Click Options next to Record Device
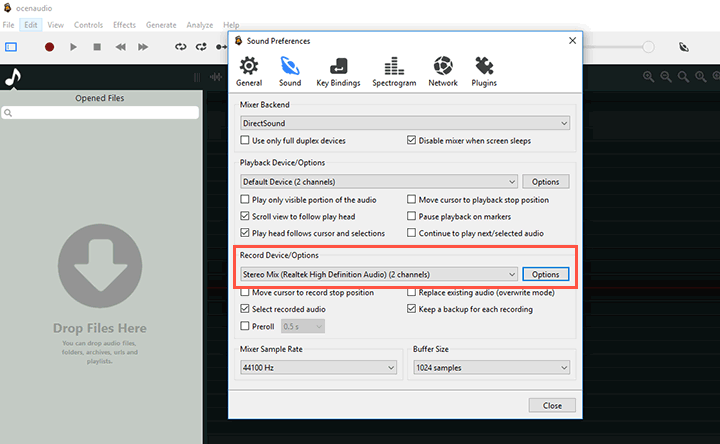The image size is (720, 444). 546,275
